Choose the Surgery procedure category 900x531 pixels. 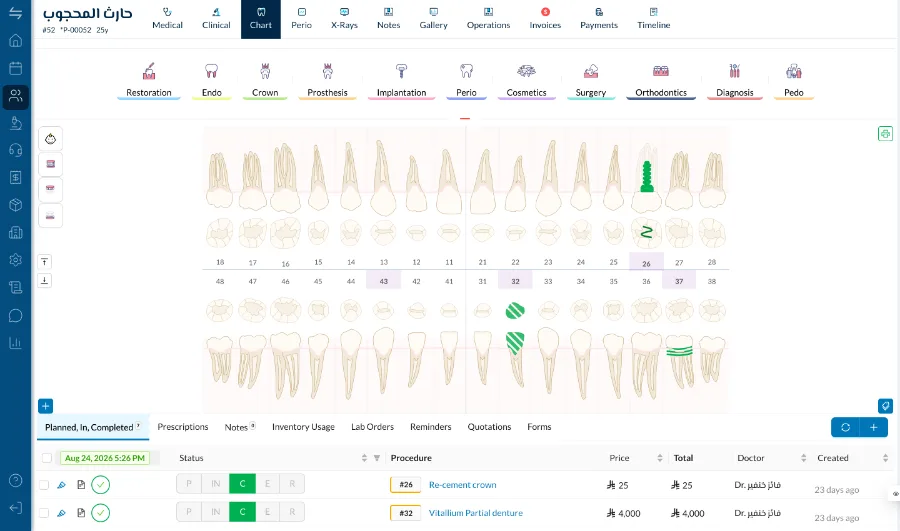[591, 80]
